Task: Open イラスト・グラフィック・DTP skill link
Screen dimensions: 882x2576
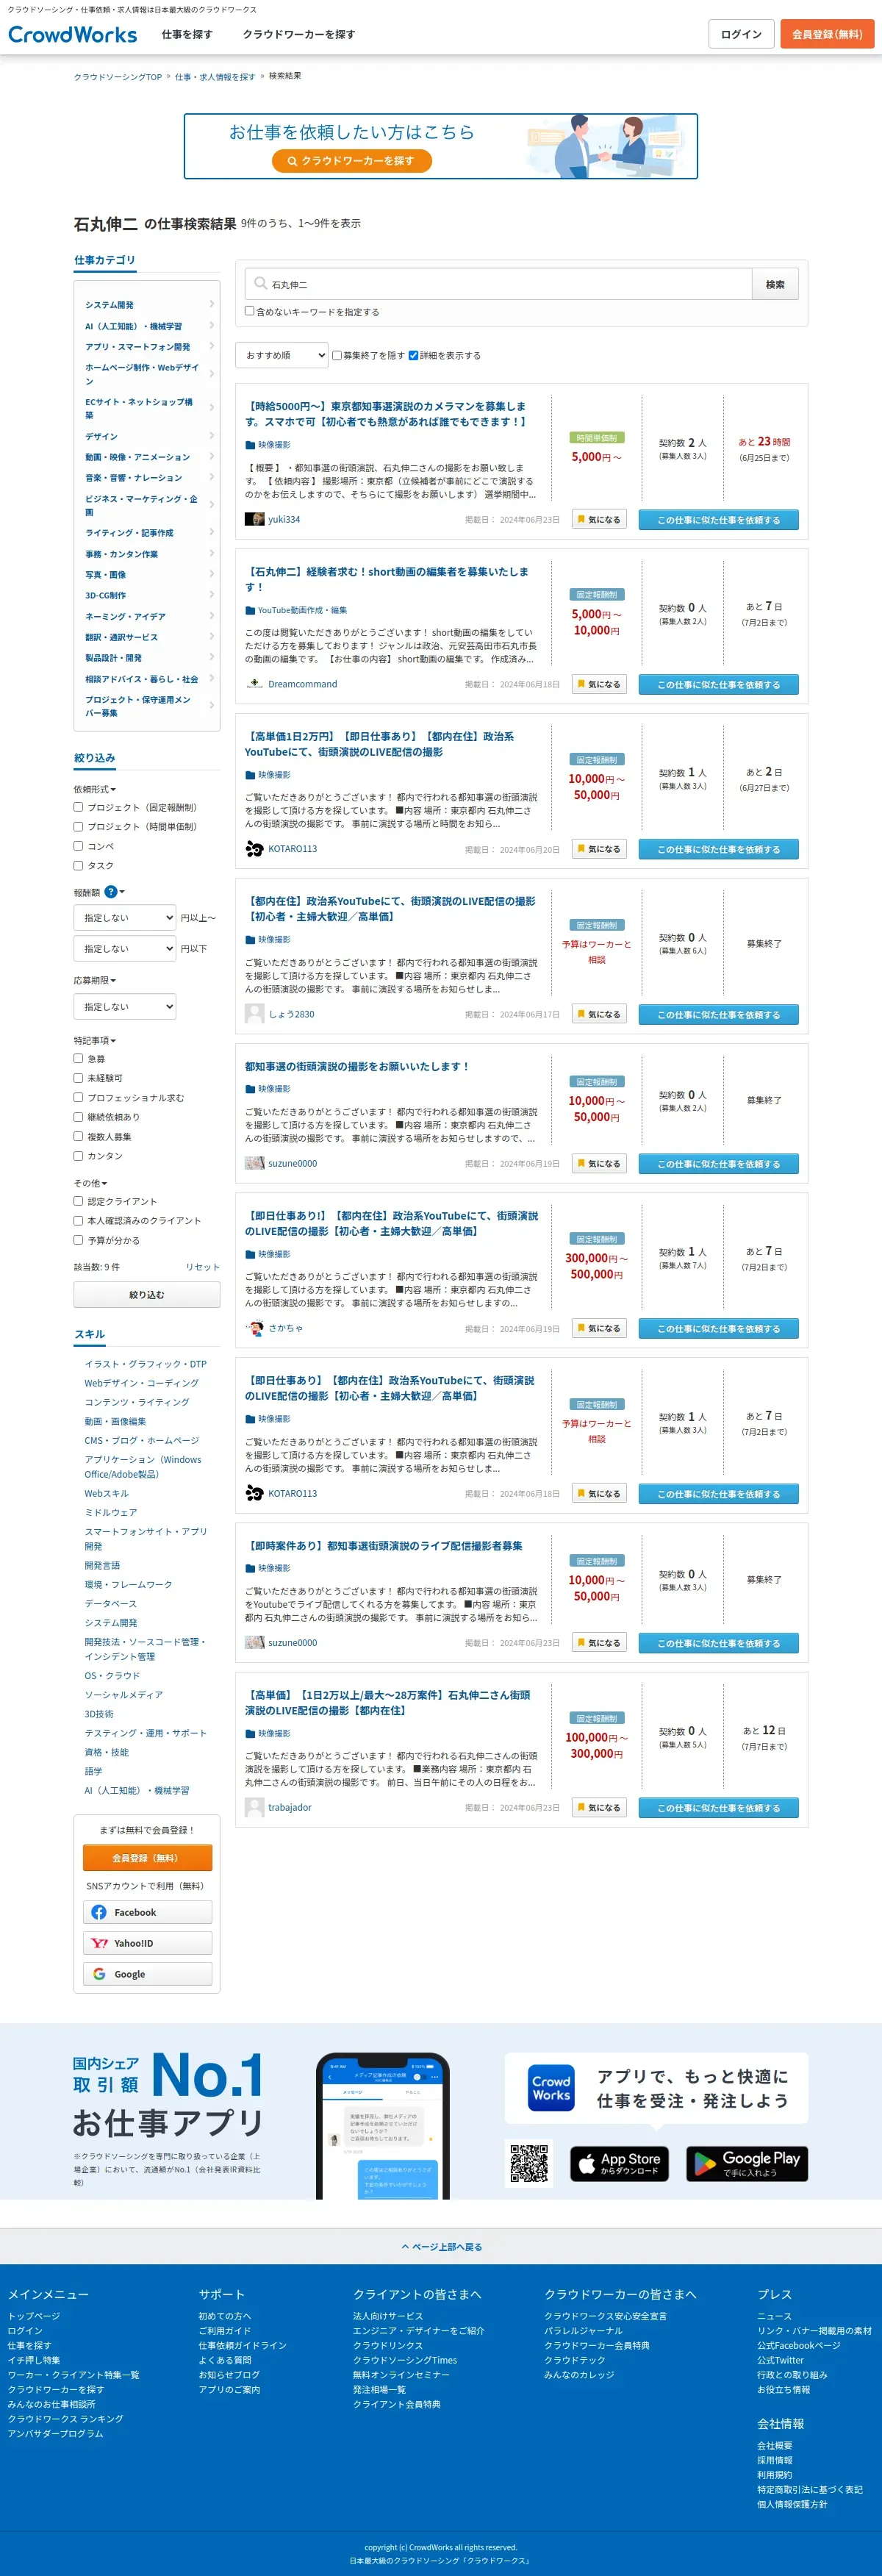Action: [x=145, y=1363]
